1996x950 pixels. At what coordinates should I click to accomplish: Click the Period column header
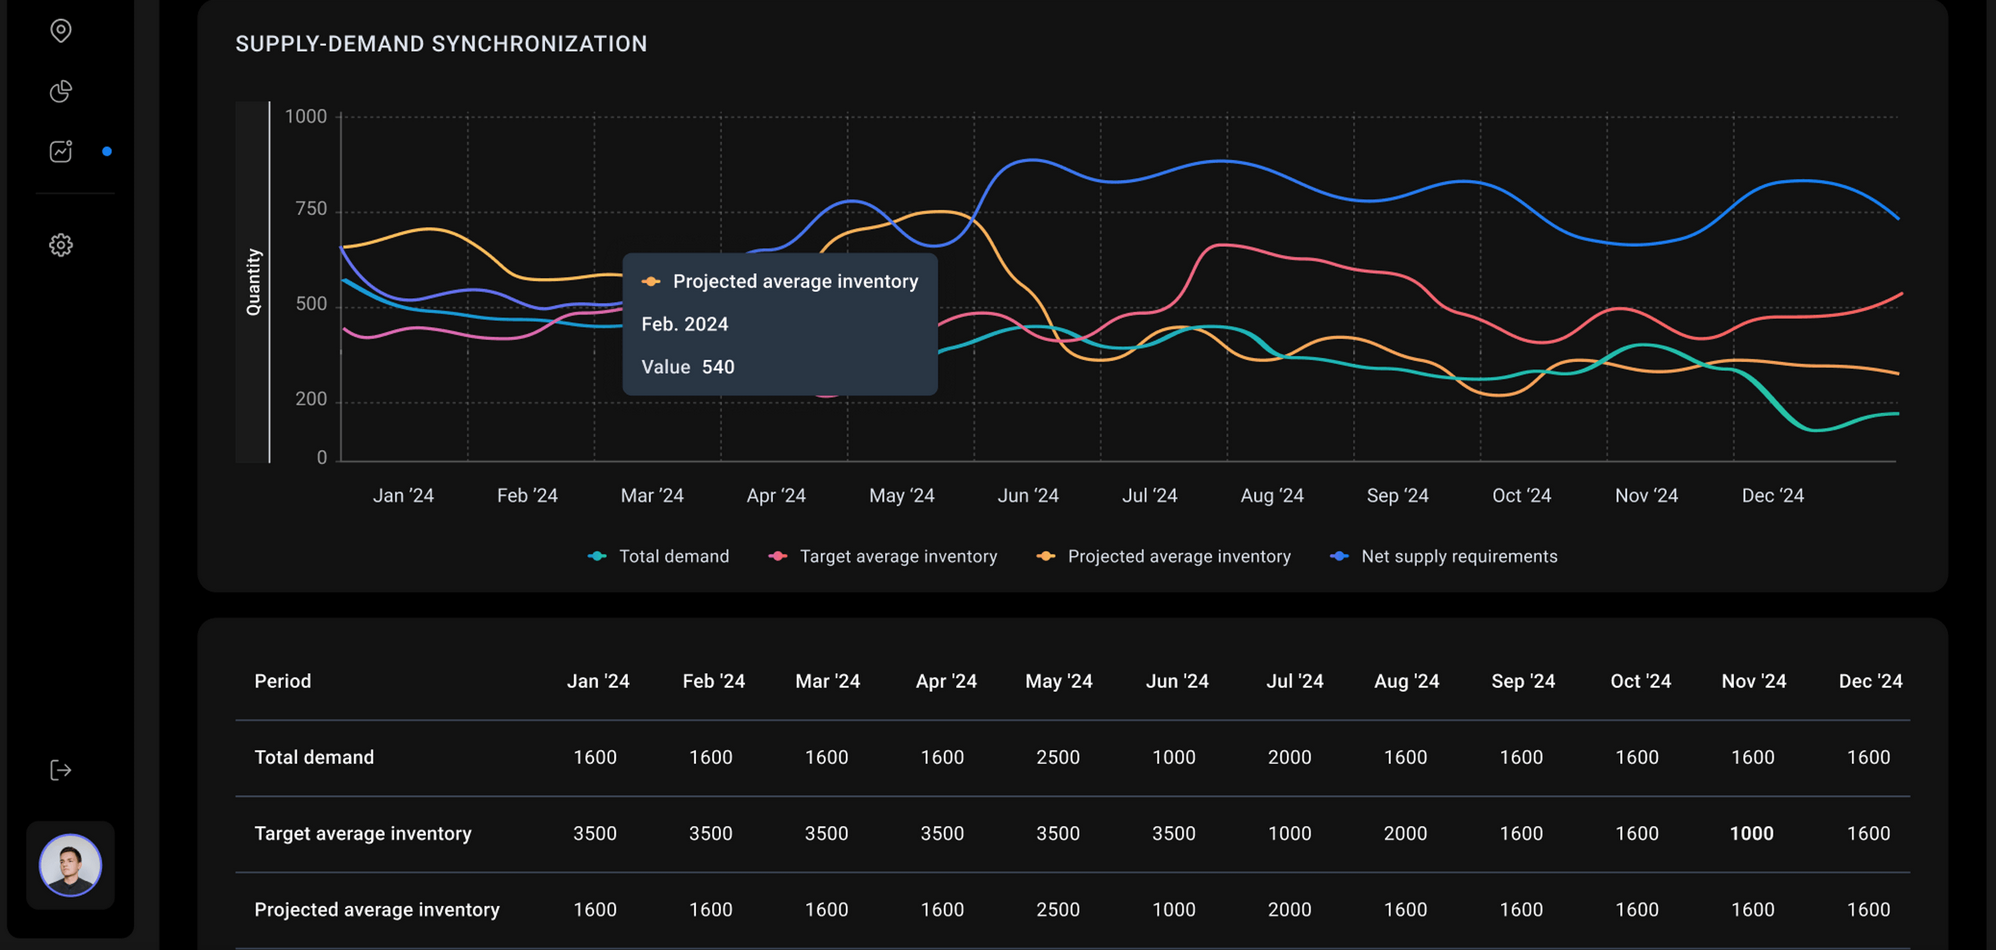click(283, 681)
